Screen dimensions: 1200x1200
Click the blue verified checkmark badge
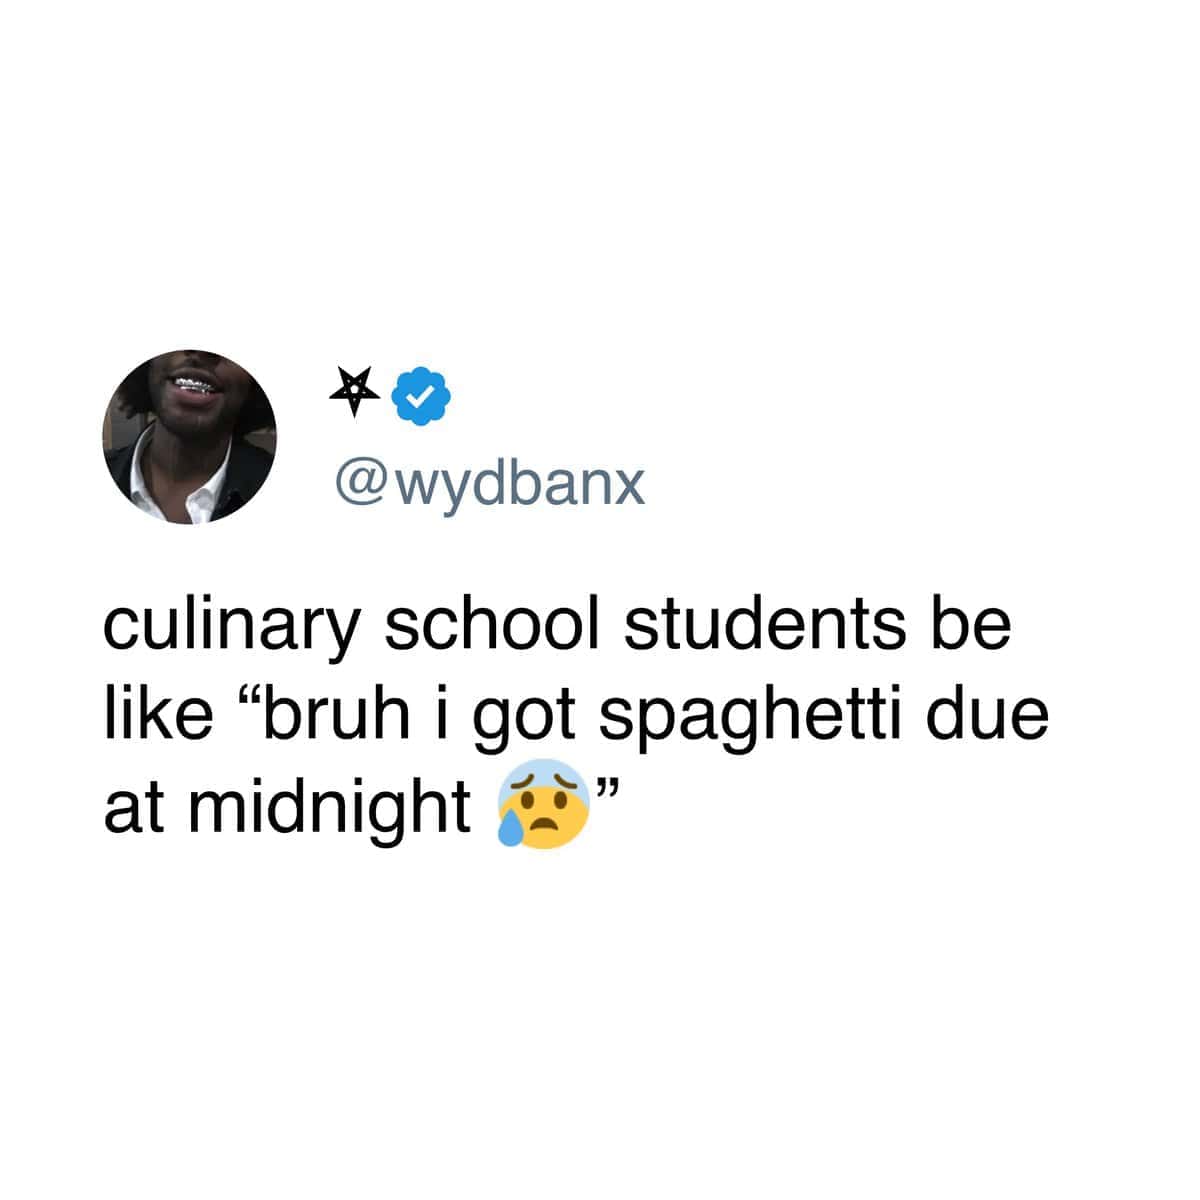point(421,393)
